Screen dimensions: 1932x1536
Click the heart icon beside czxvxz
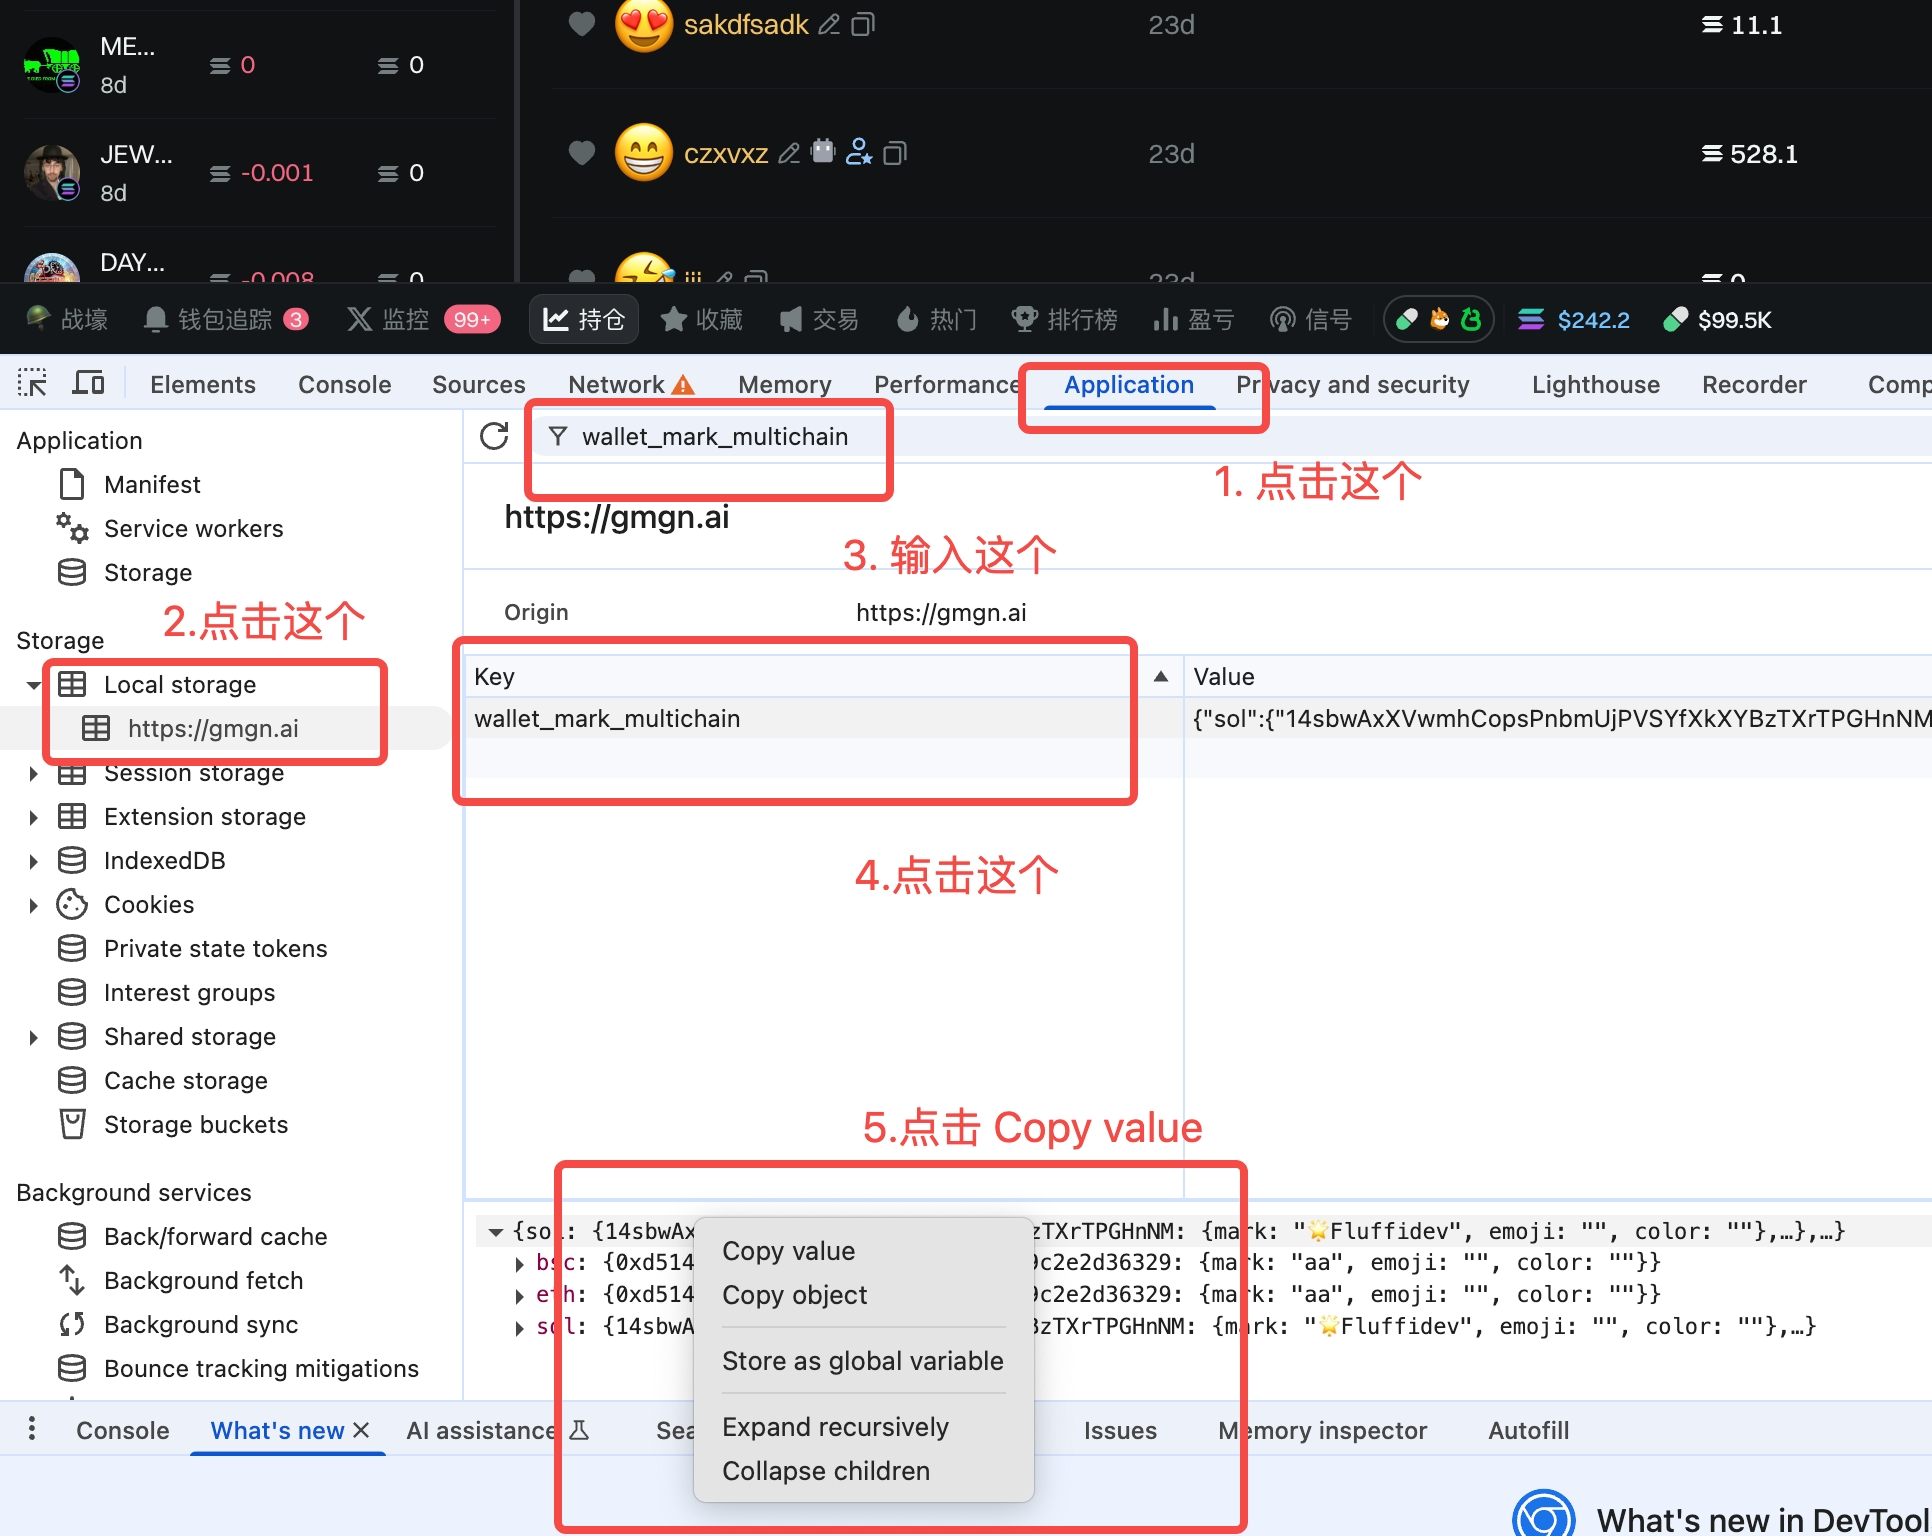point(581,153)
